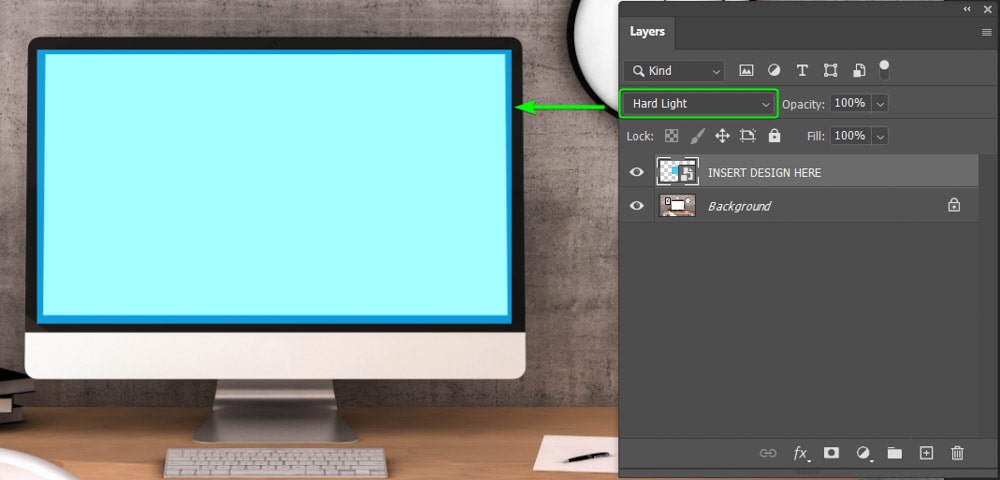Open the Layers panel menu
Screen dimensions: 1000x480
point(987,33)
